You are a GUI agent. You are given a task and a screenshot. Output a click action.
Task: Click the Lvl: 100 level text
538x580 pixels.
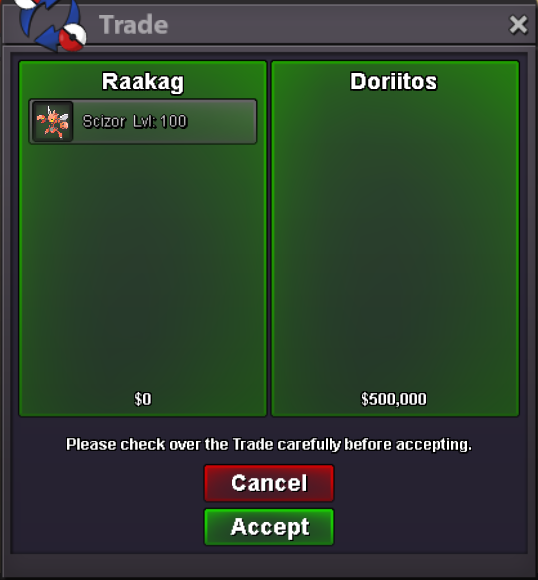point(160,121)
